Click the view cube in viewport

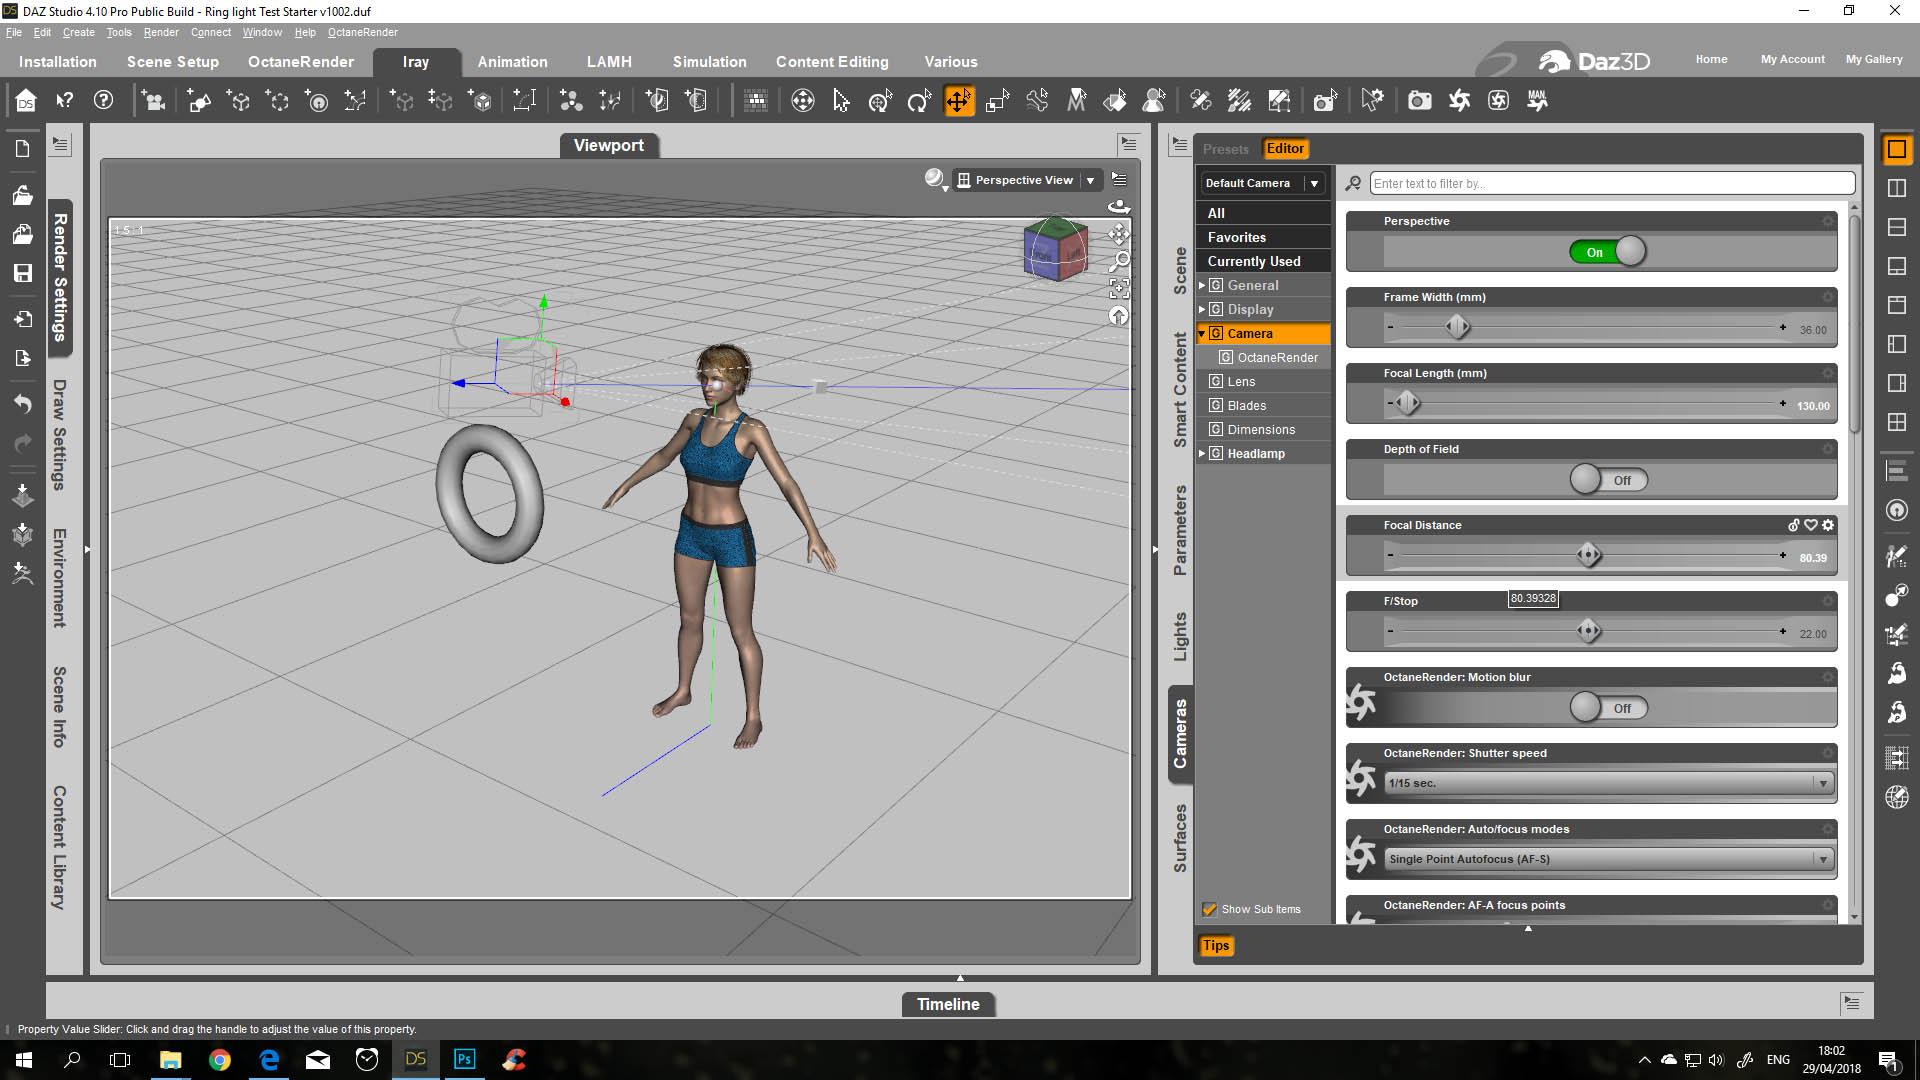[x=1055, y=249]
